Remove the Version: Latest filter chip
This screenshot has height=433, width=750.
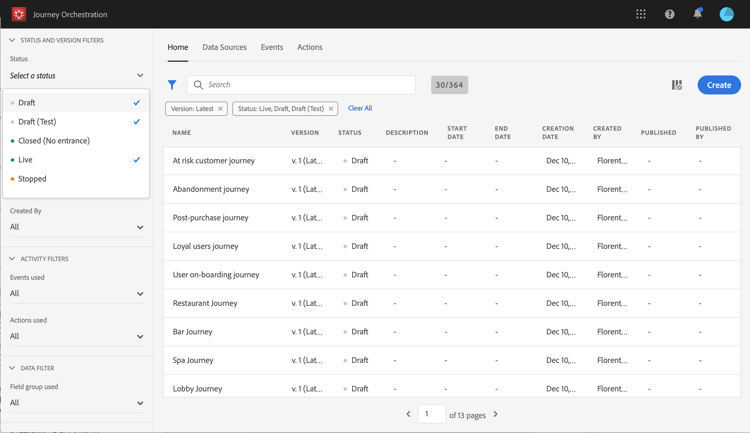[221, 109]
